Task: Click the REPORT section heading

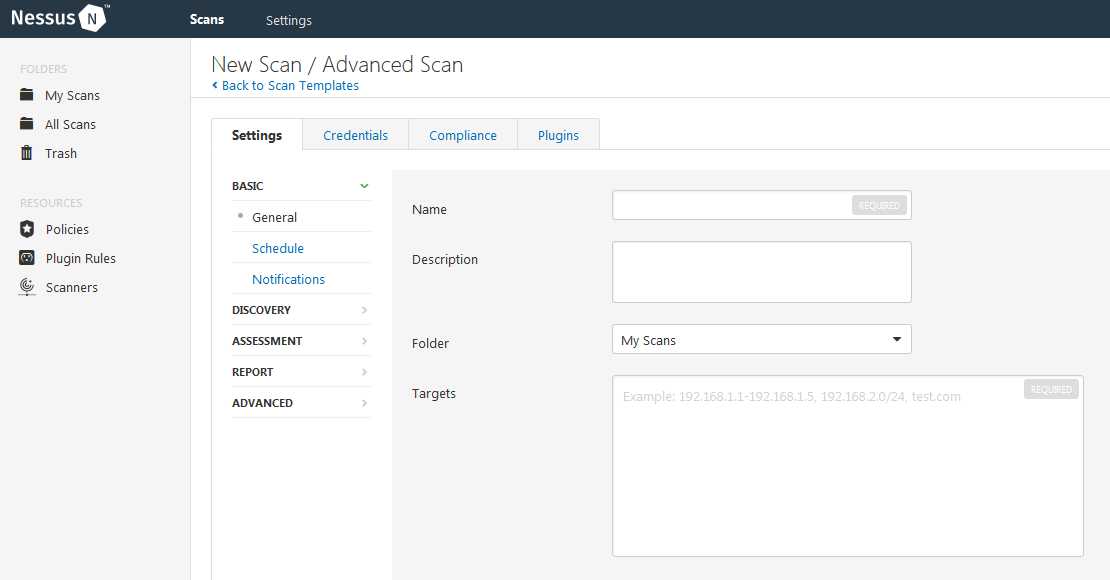Action: pos(253,372)
